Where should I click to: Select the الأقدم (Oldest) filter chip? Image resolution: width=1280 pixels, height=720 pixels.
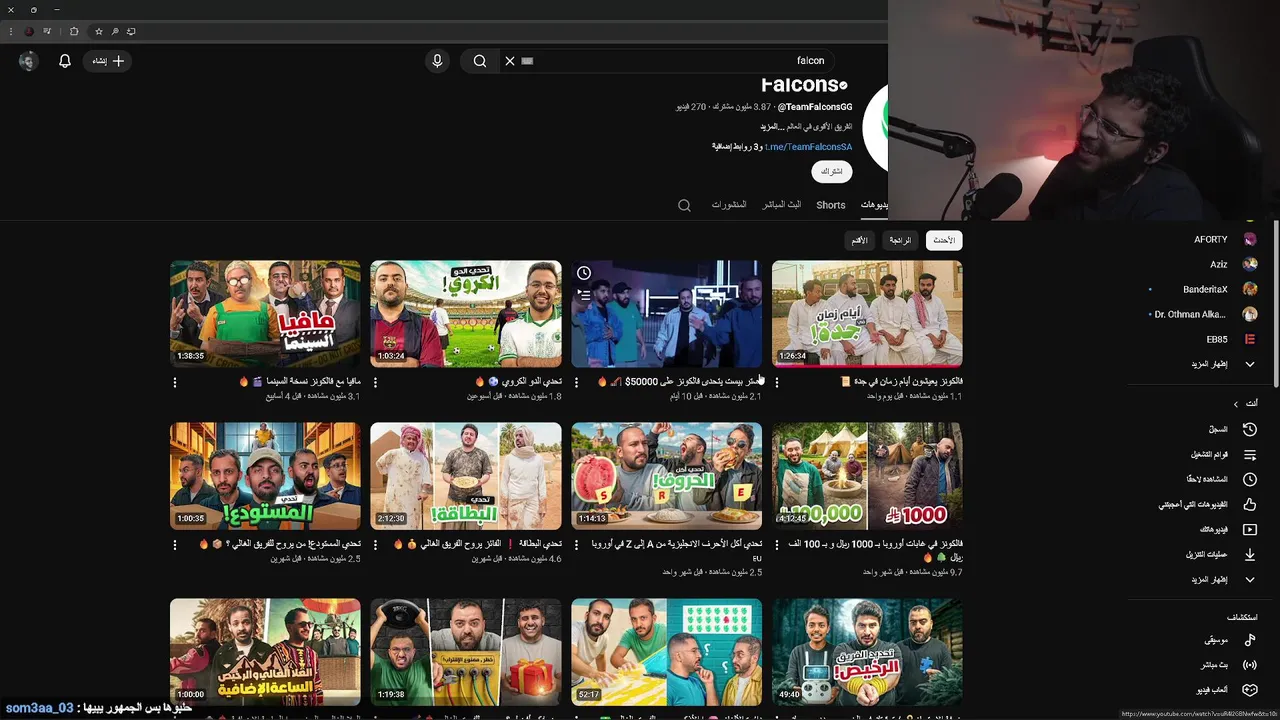pos(859,240)
